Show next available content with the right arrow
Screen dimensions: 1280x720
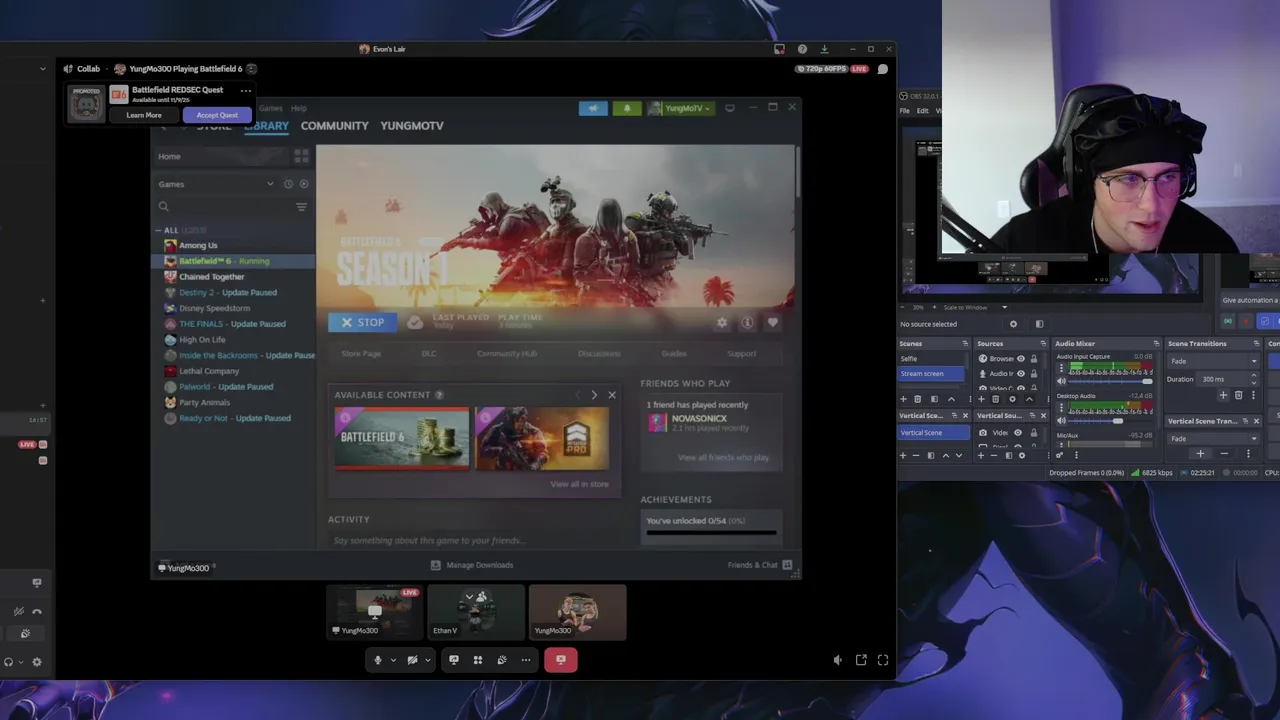coord(594,395)
